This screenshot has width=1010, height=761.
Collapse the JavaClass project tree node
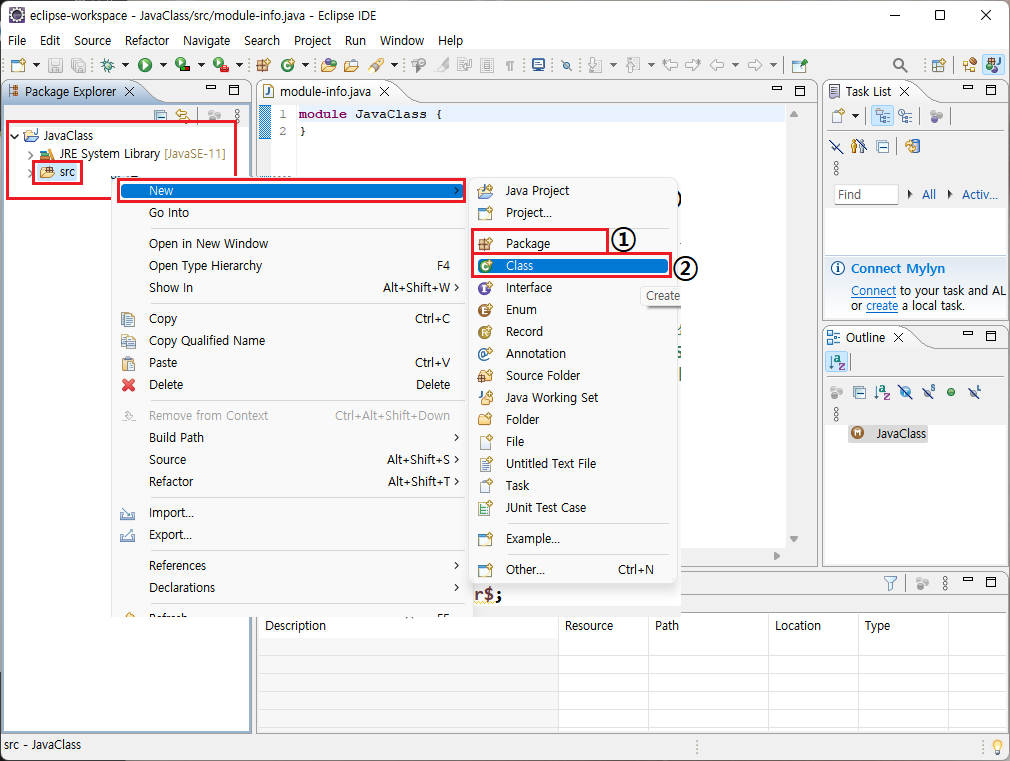[14, 136]
